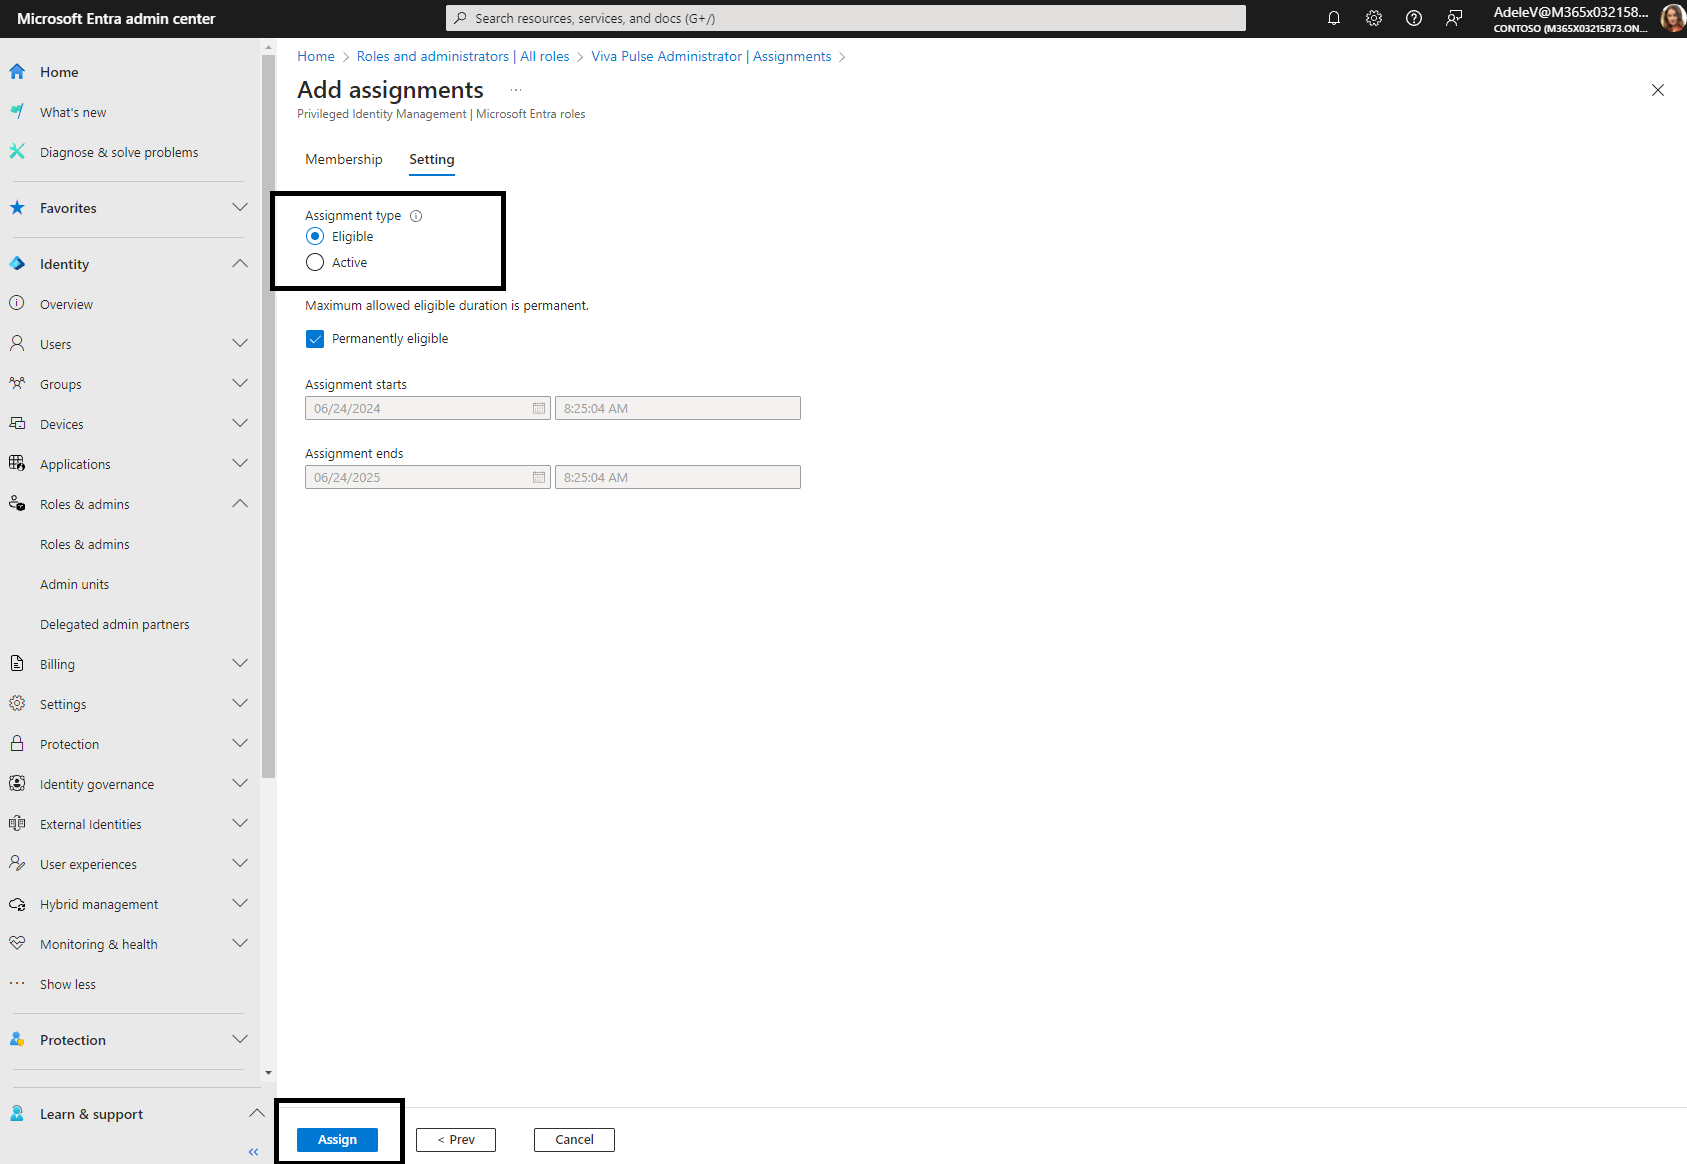Click the global search bar
The width and height of the screenshot is (1687, 1164).
click(845, 17)
